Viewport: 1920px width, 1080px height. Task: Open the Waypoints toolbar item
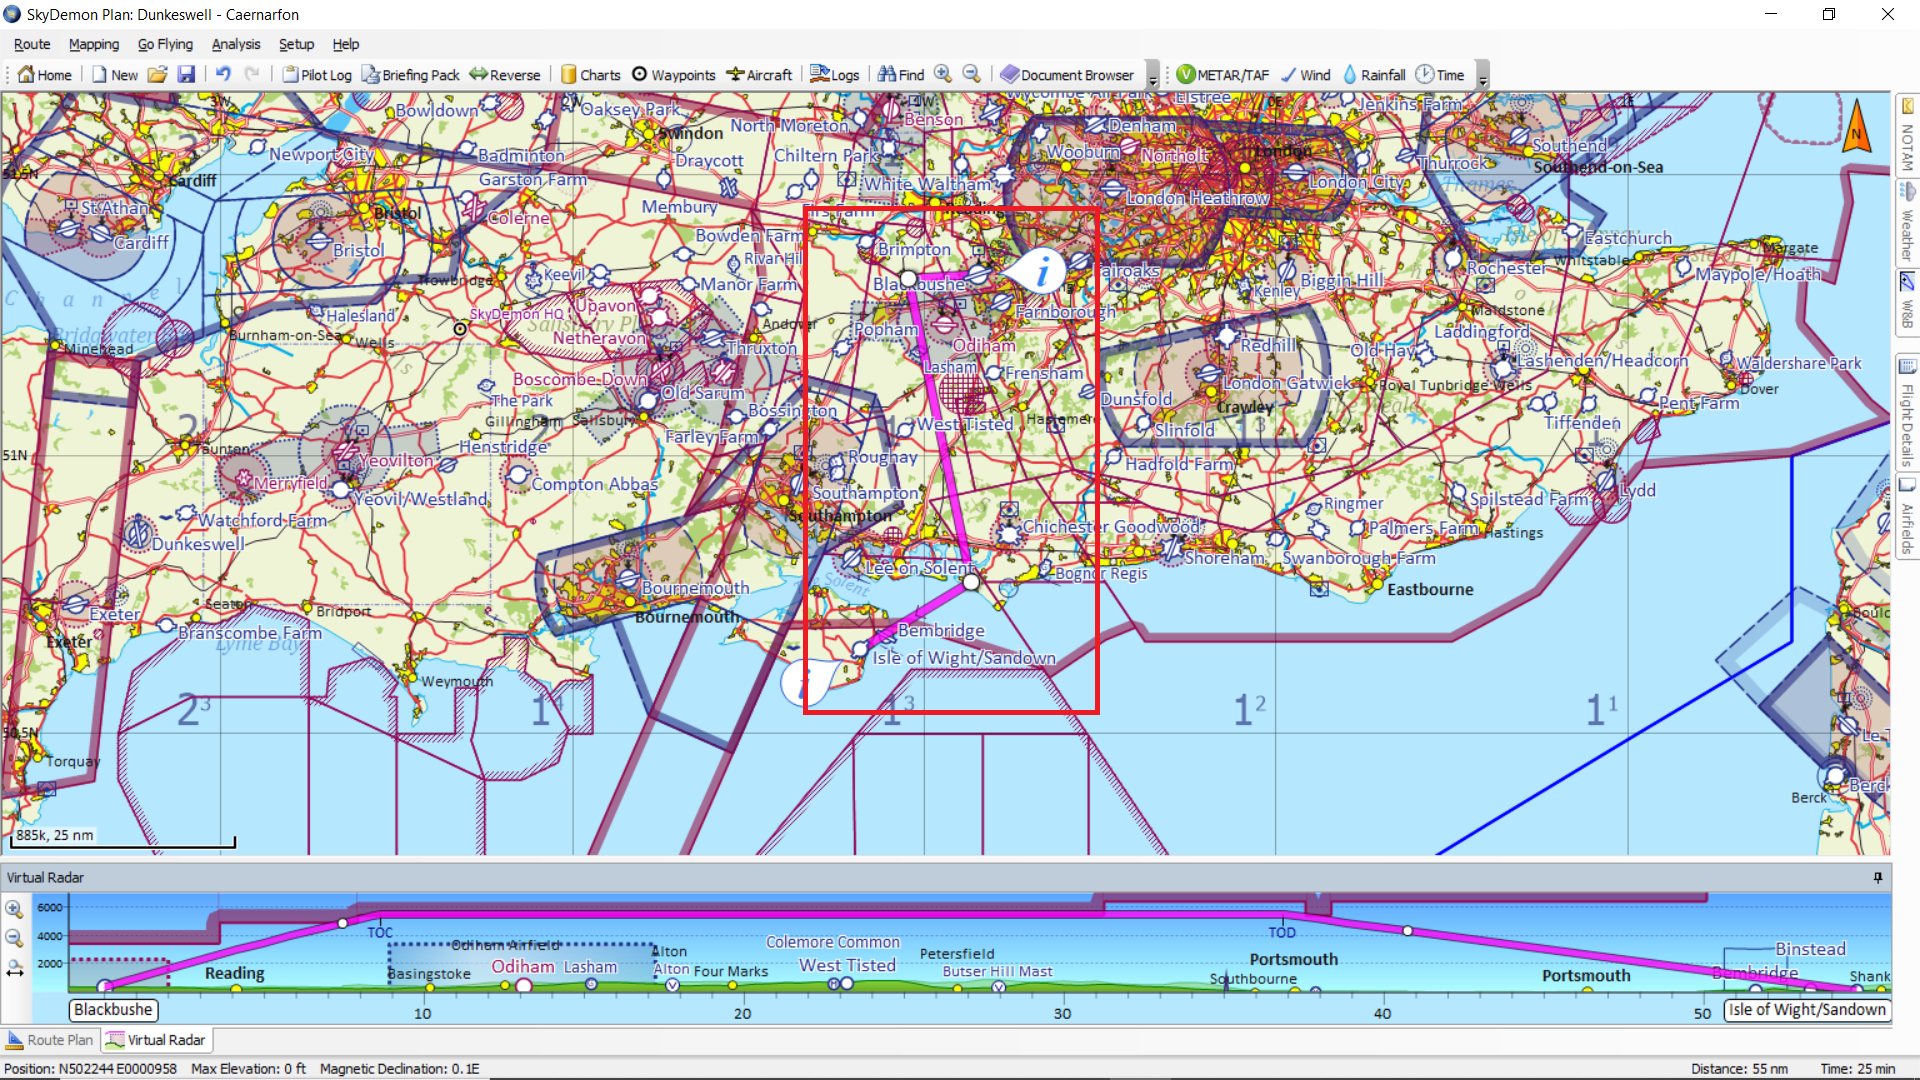pyautogui.click(x=674, y=75)
